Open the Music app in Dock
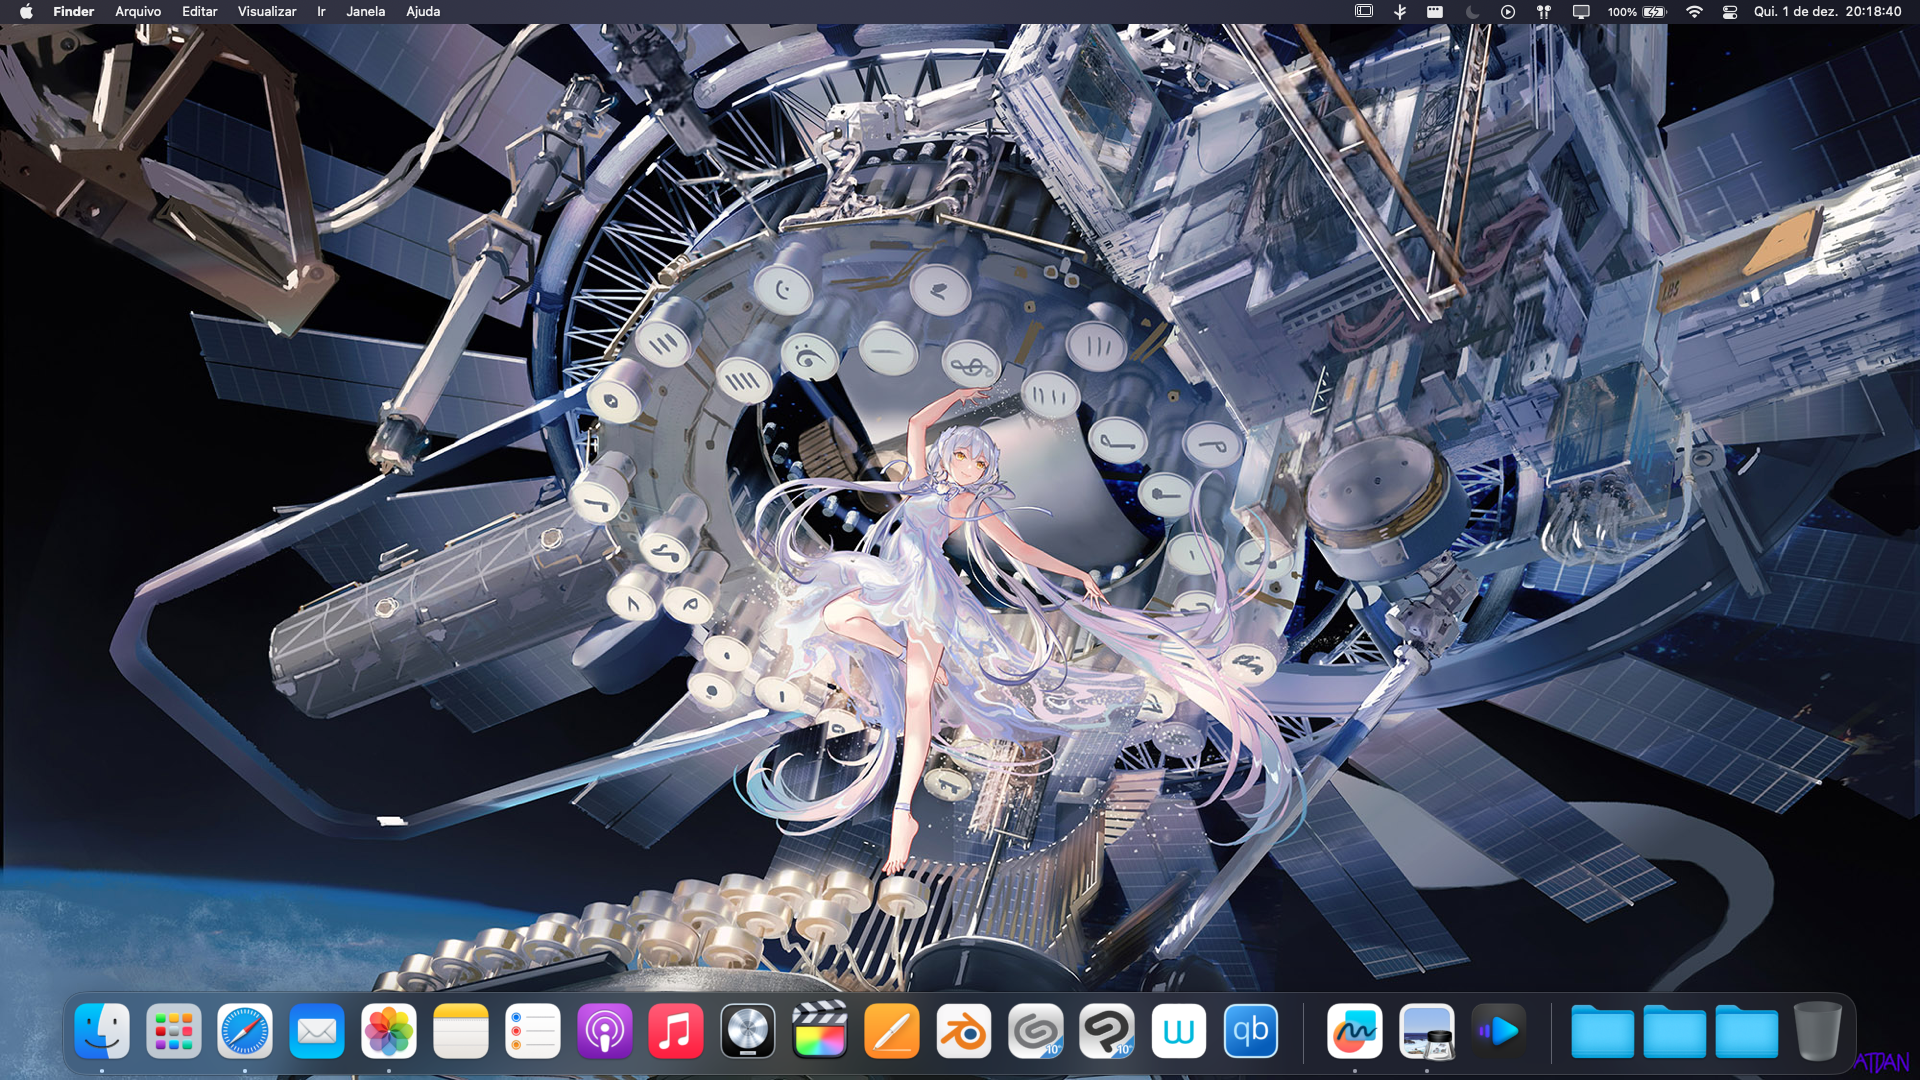Screen dimensions: 1920x1080 pyautogui.click(x=676, y=1031)
